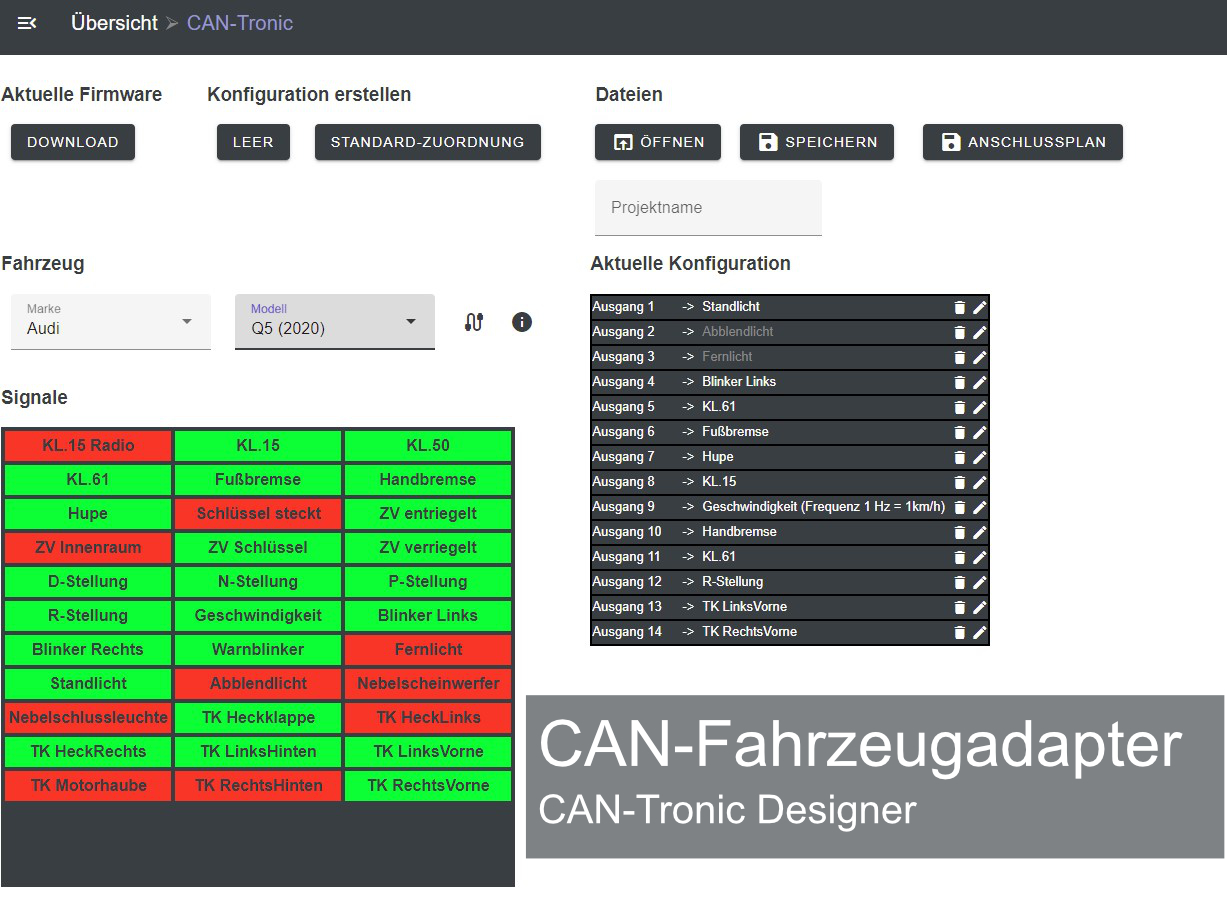Select the KL.15 Radio signal tile

[x=88, y=446]
